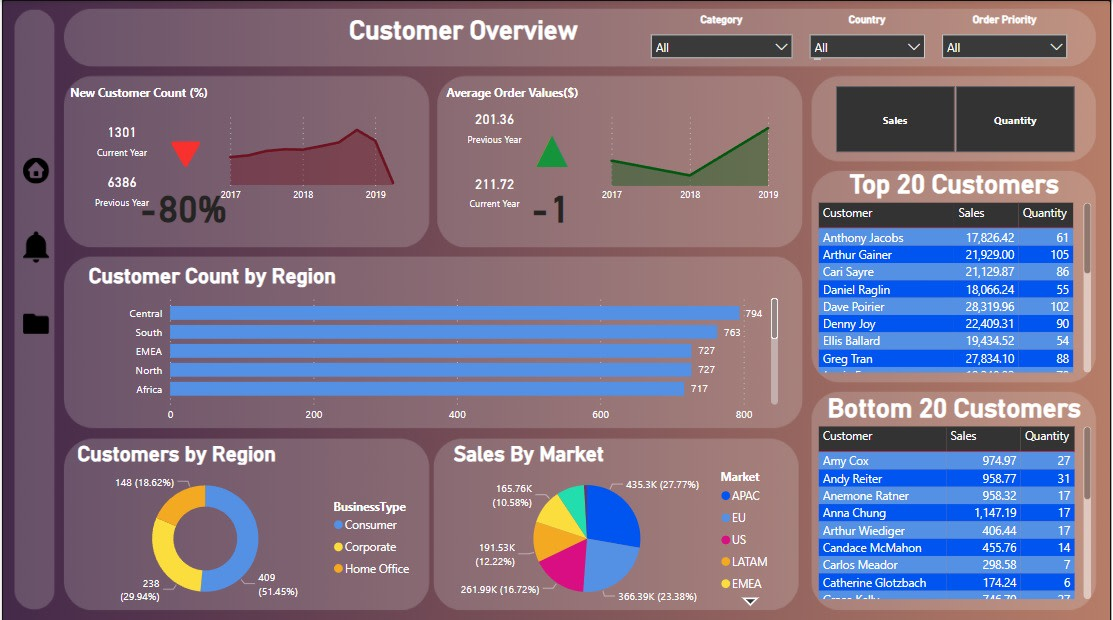The width and height of the screenshot is (1113, 620).
Task: Open the Country dropdown
Action: point(867,47)
